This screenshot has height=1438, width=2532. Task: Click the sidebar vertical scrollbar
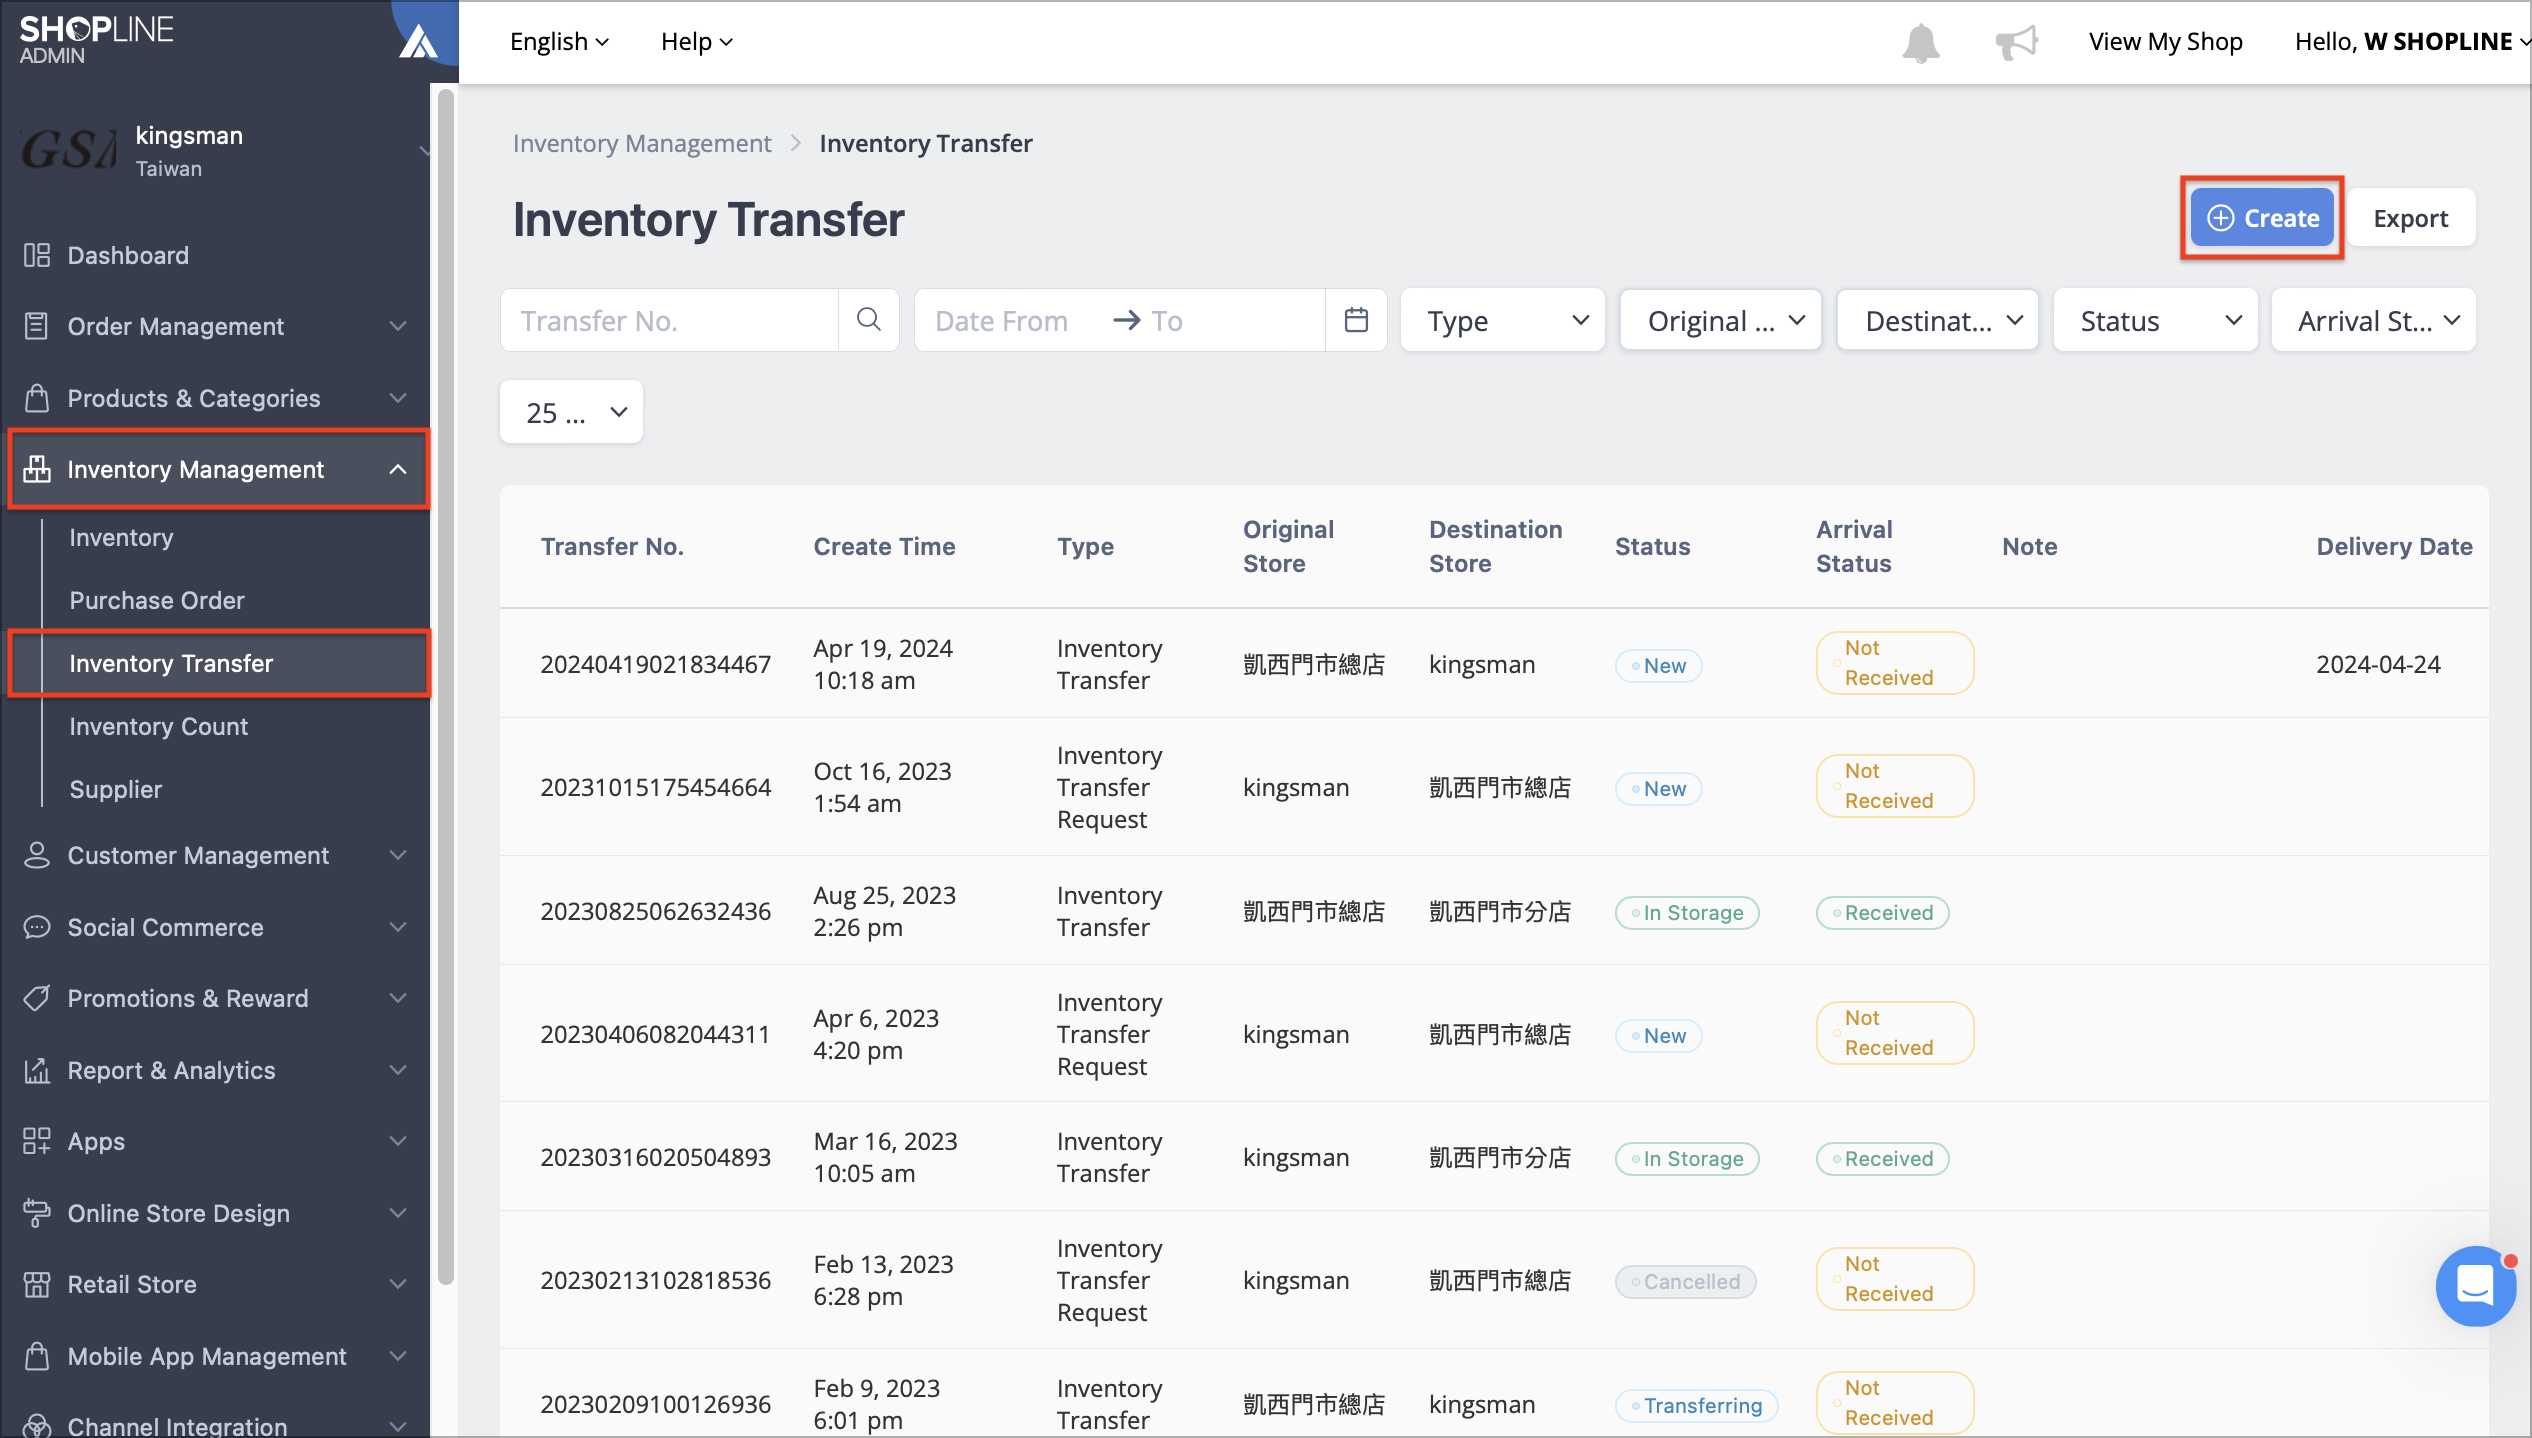coord(446,686)
